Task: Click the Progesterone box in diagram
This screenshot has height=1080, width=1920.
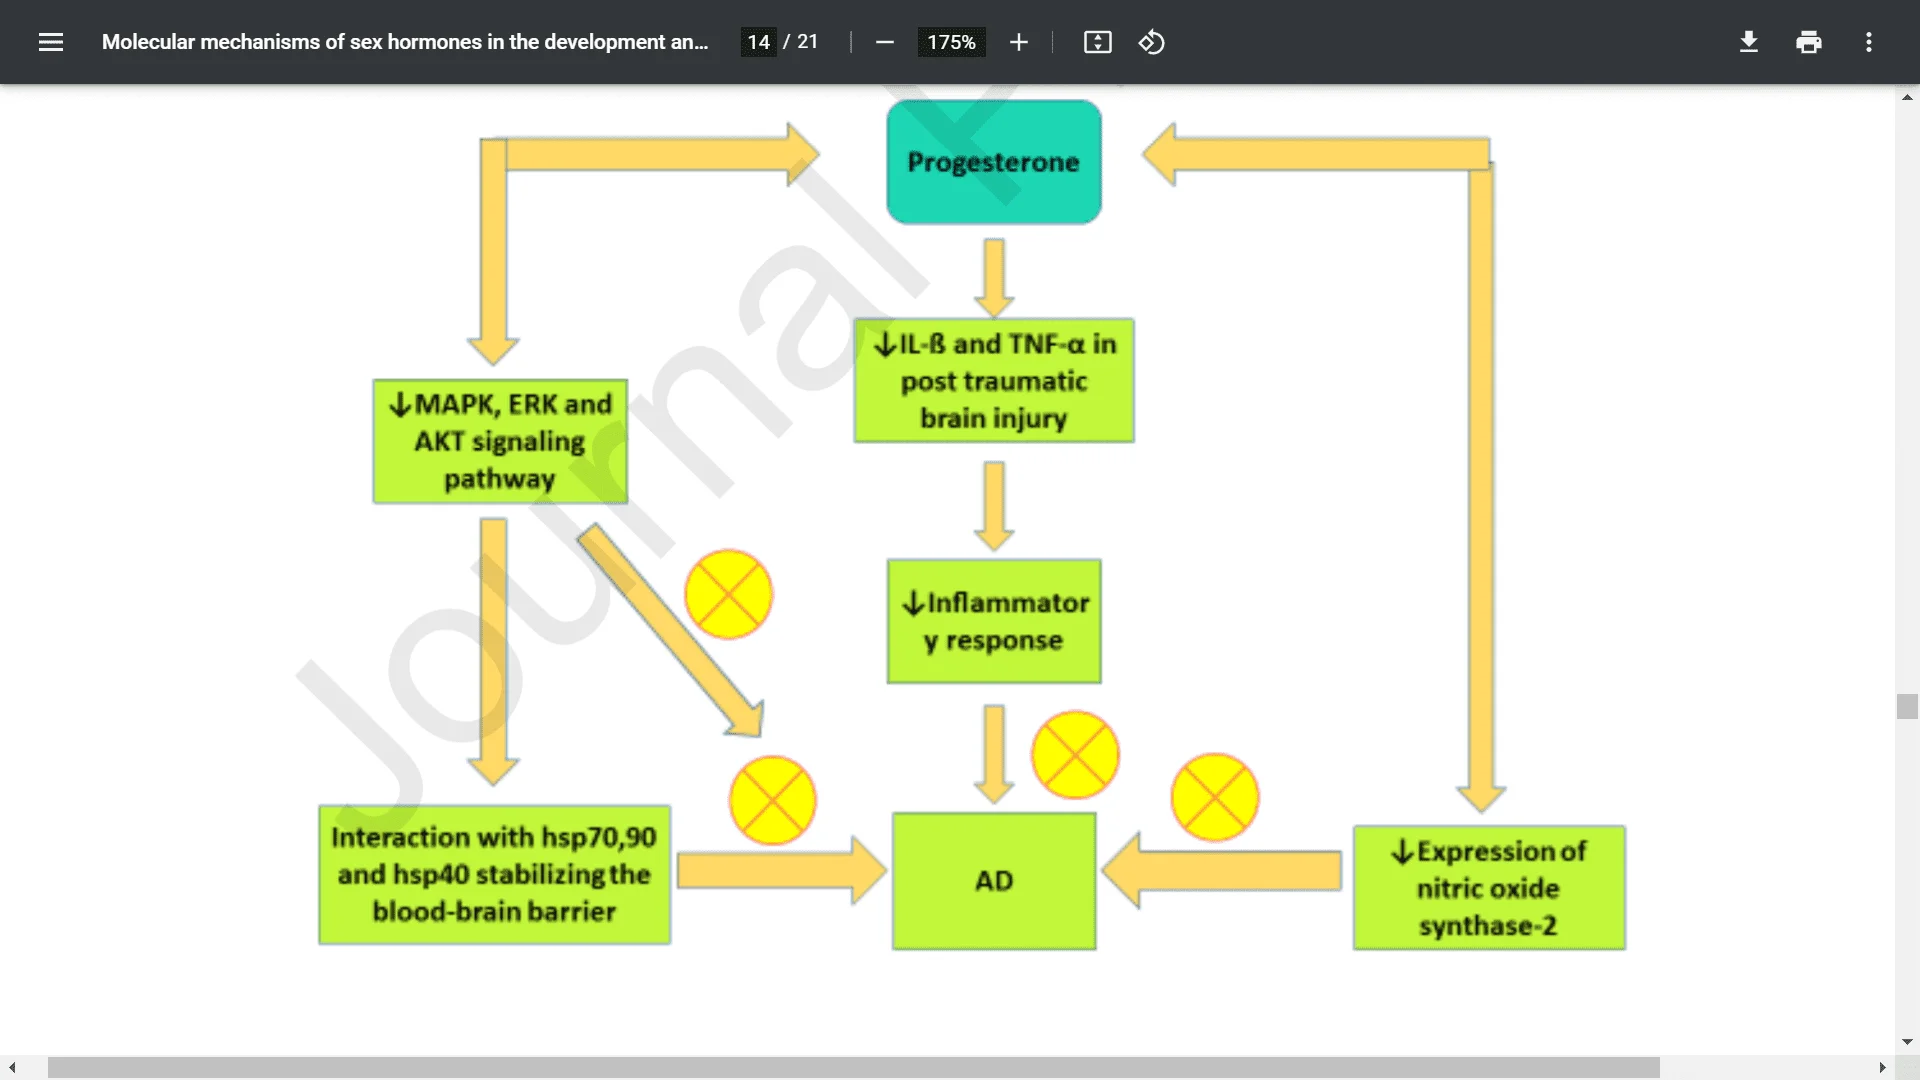Action: pos(994,162)
